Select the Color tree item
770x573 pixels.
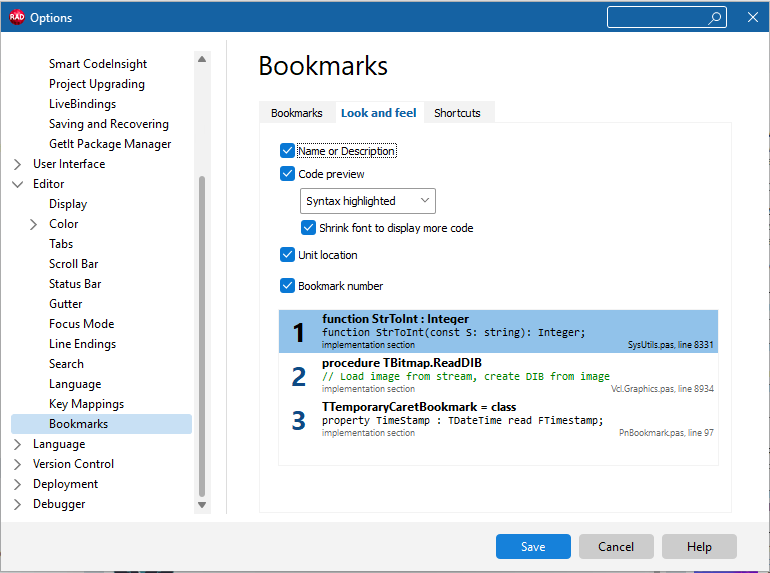[x=63, y=224]
